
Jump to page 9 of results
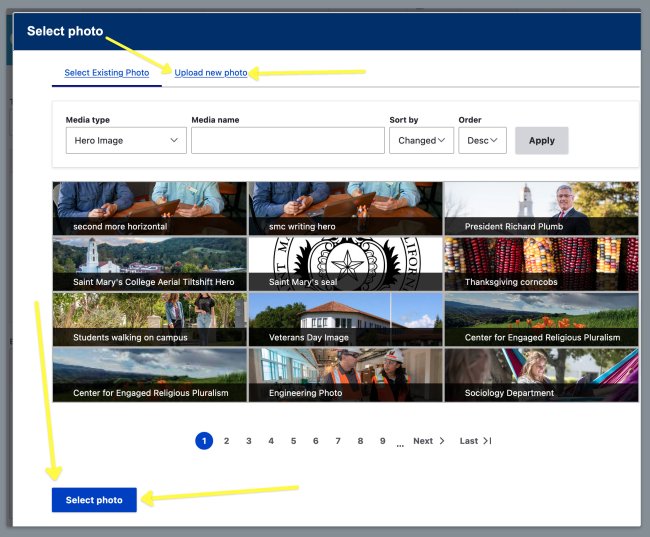click(x=382, y=441)
